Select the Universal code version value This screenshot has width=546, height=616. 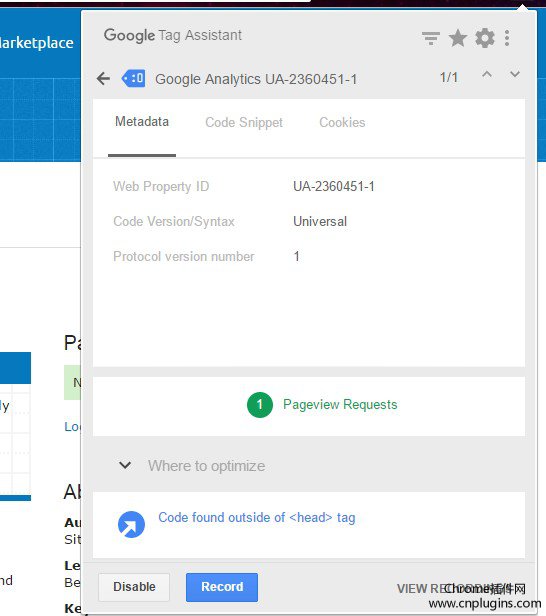tap(320, 221)
